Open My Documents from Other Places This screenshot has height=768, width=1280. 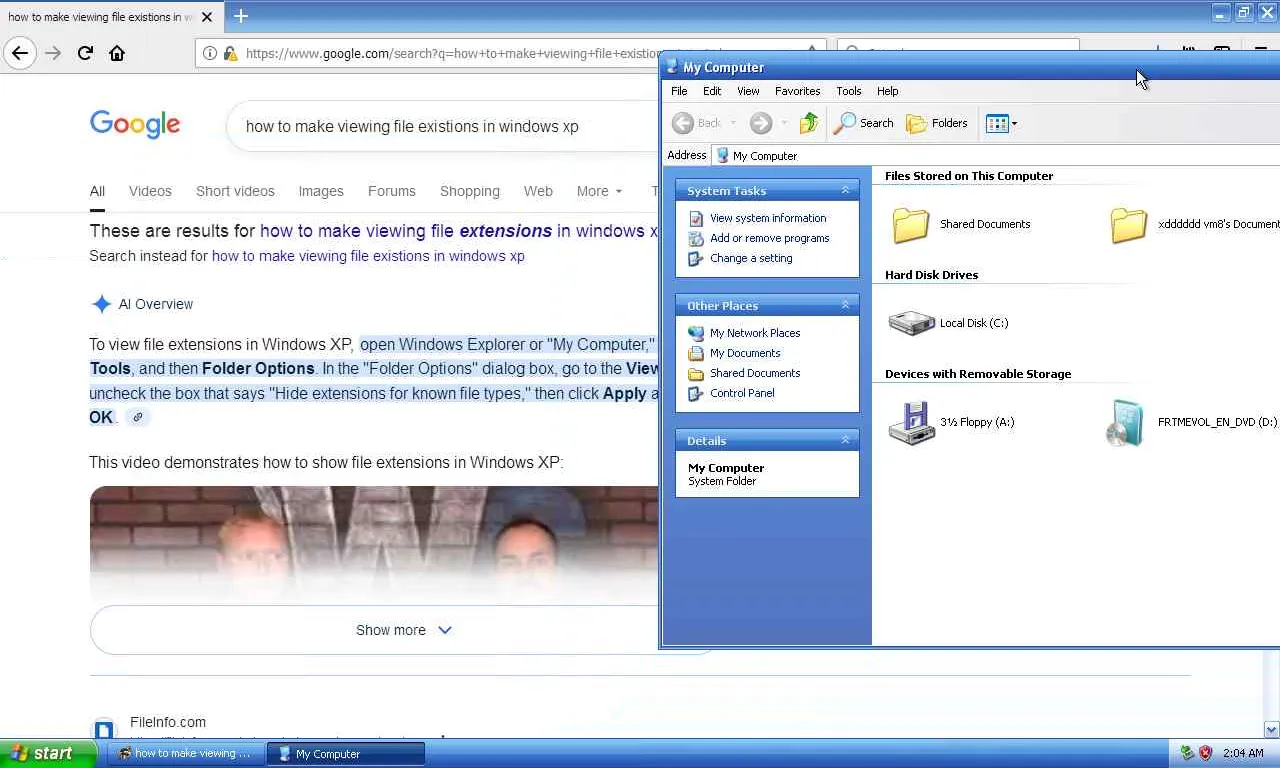click(x=745, y=353)
